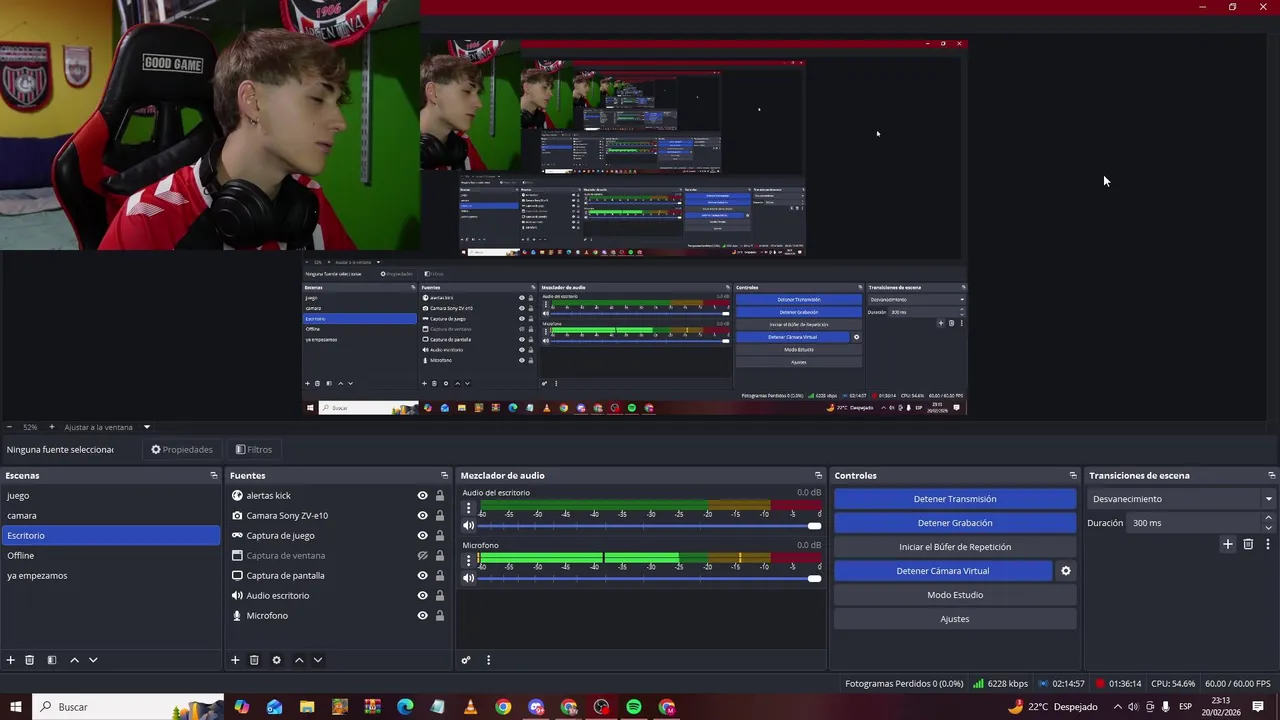
Task: Open VLC media player from taskbar
Action: click(x=470, y=707)
